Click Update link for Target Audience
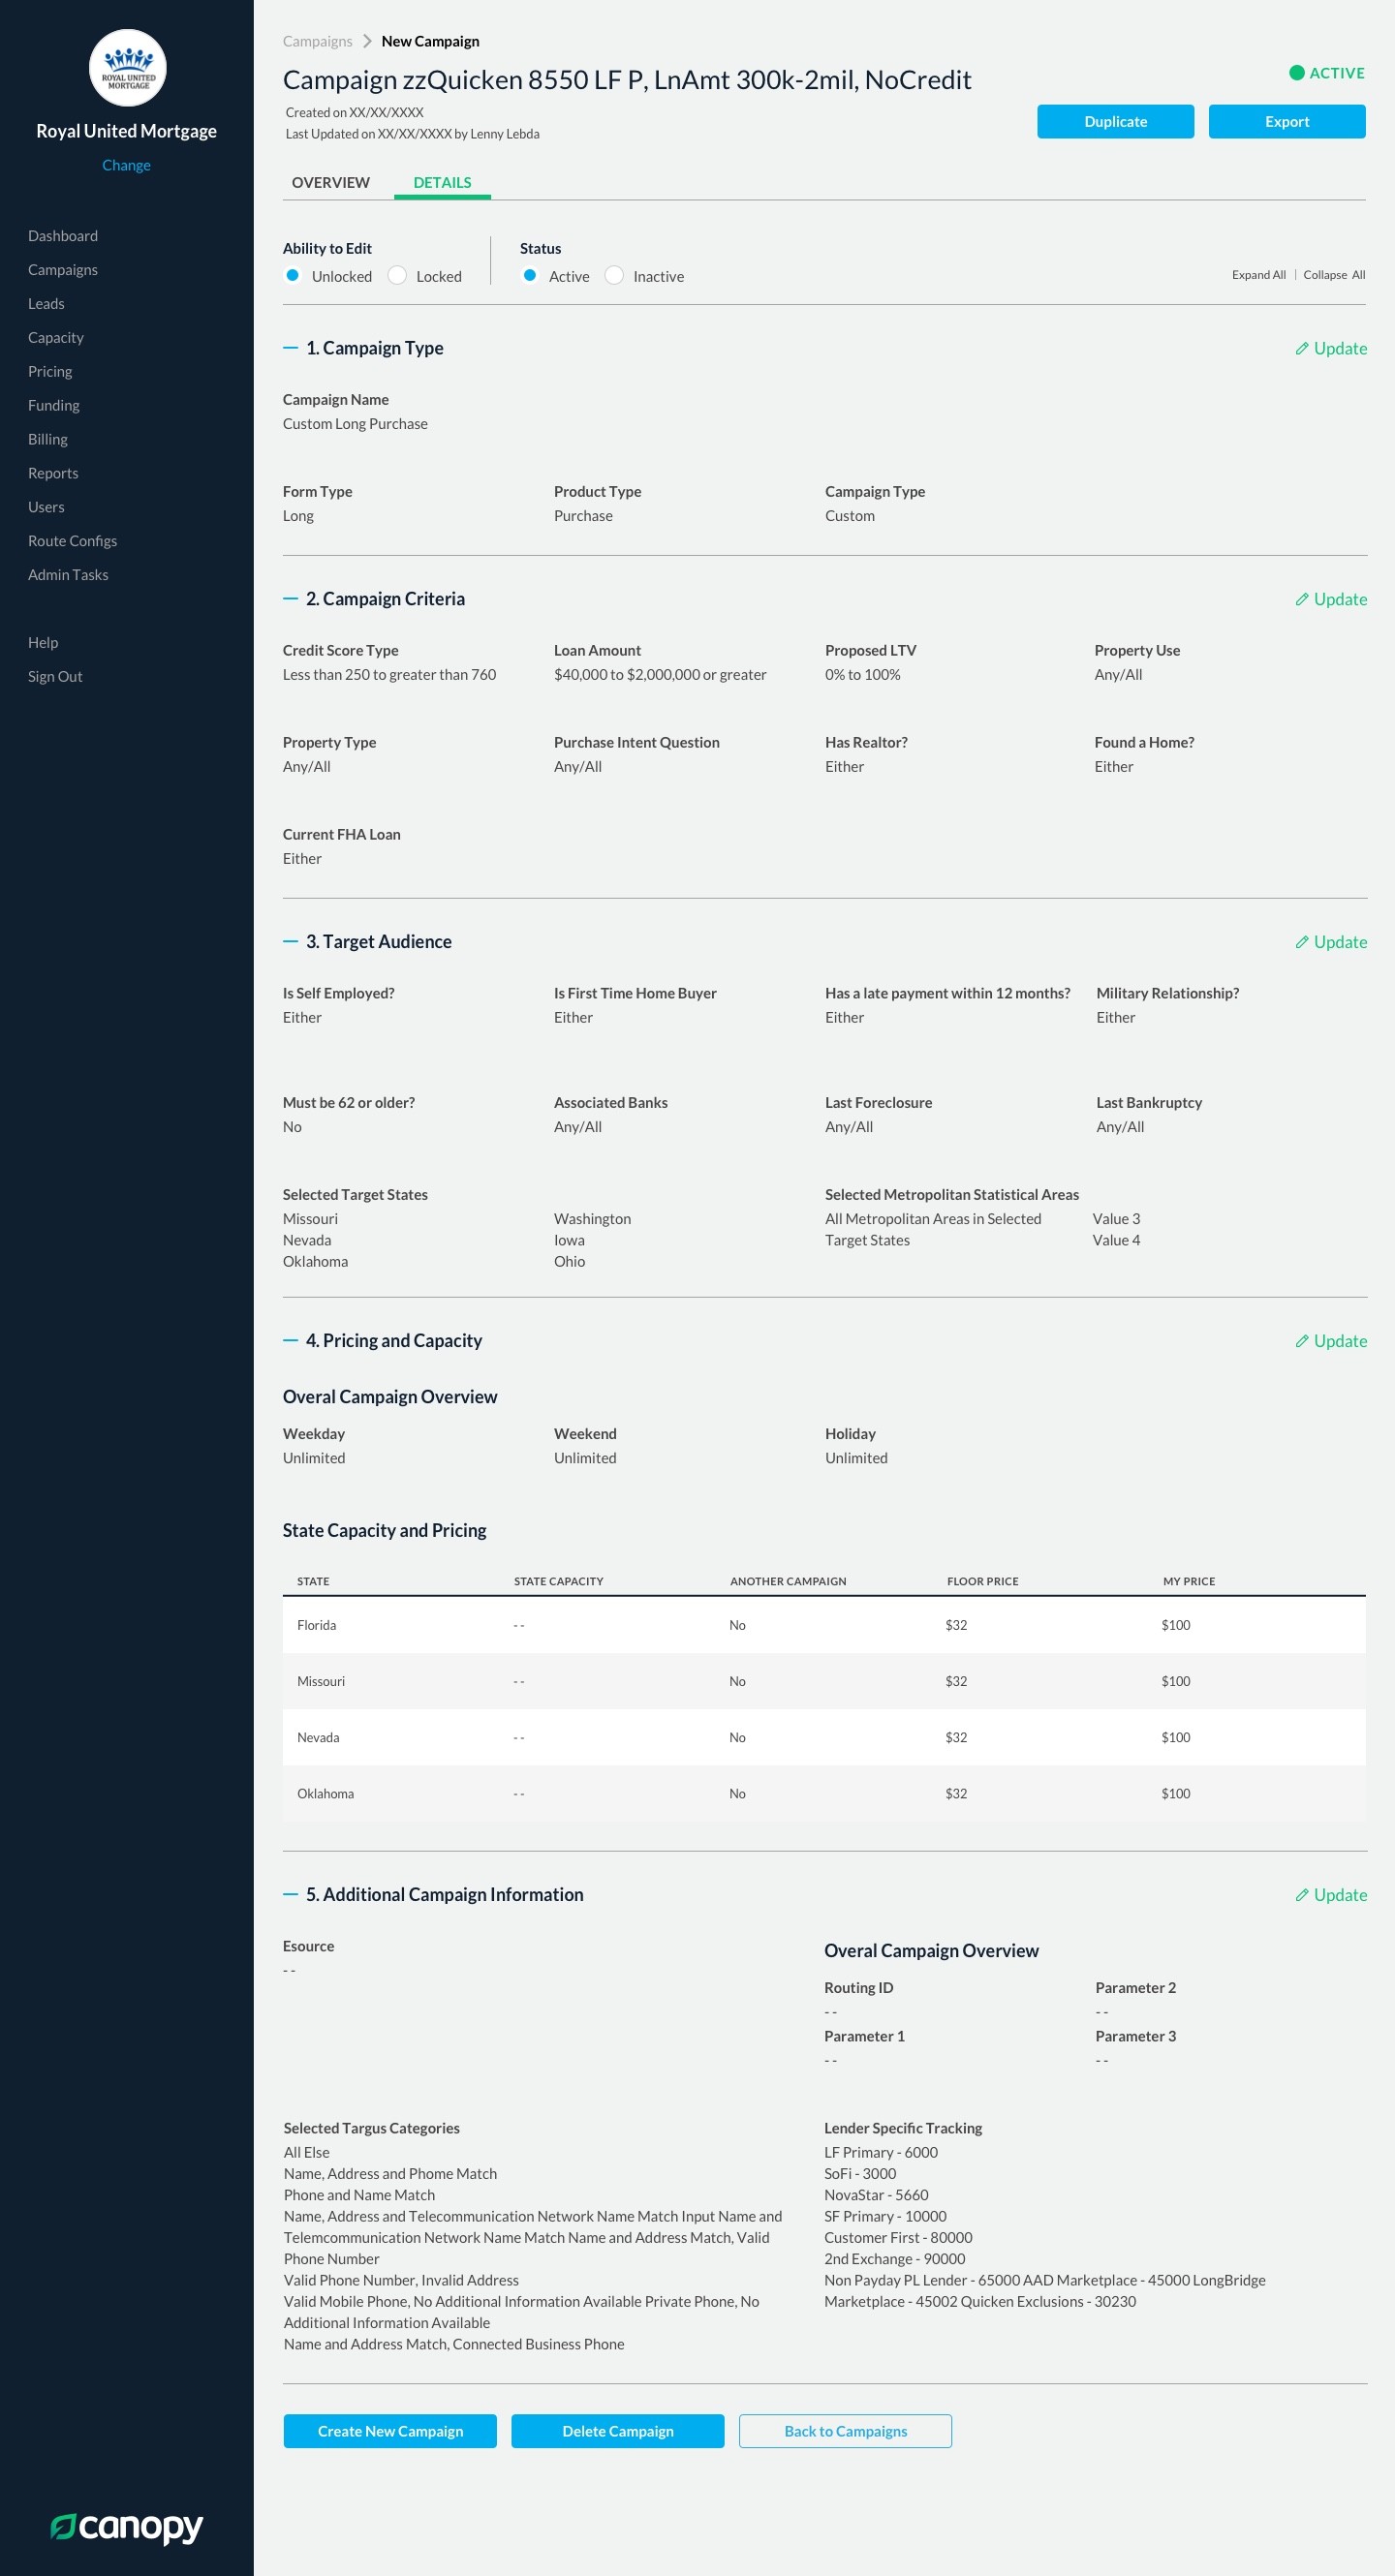 tap(1340, 943)
